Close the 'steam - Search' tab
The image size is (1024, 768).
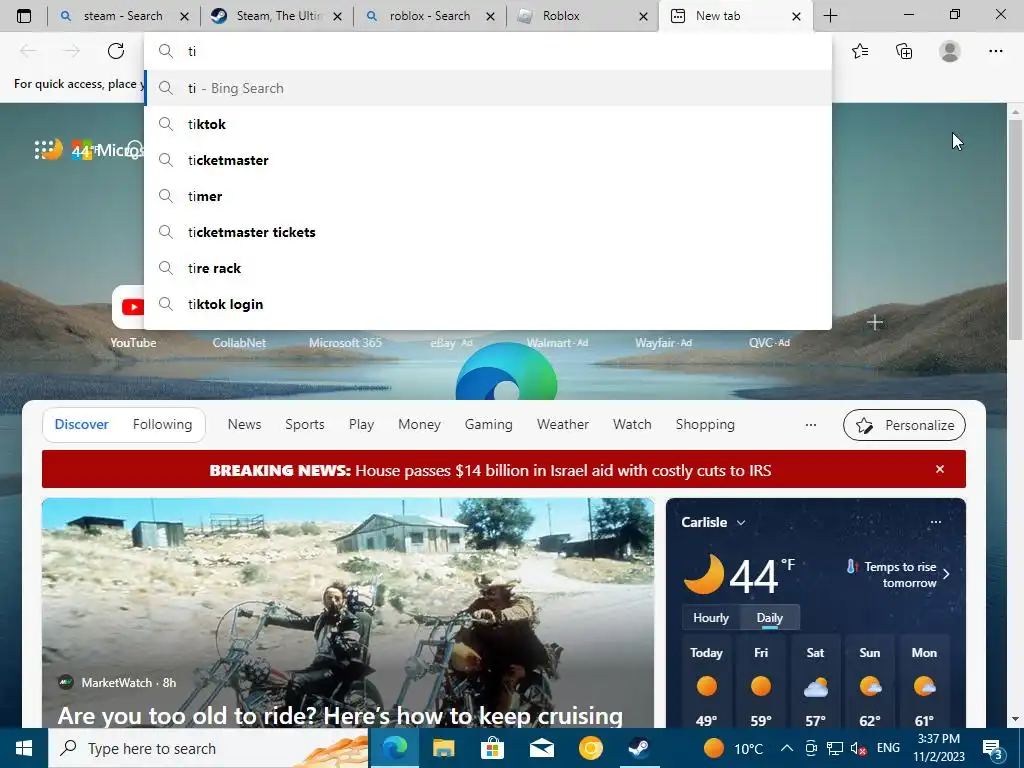click(x=184, y=16)
